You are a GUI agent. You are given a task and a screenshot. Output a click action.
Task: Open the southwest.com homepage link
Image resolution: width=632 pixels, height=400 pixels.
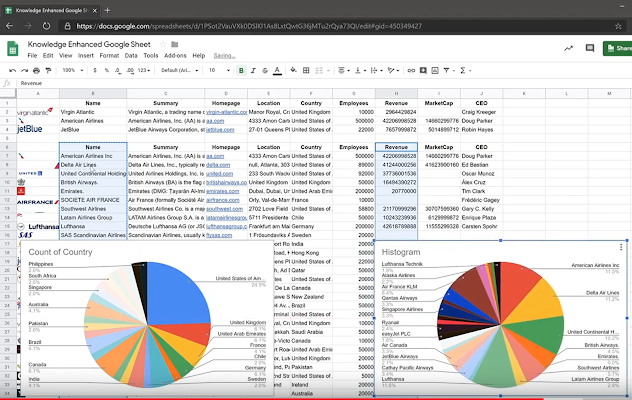coord(225,209)
